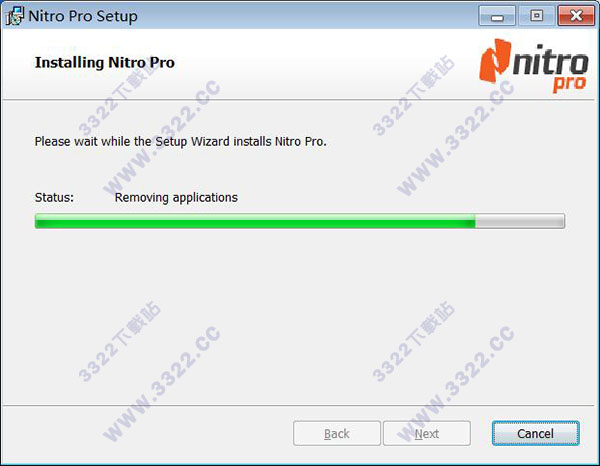
Task: Click empty title bar area left of minimize
Action: 306,16
